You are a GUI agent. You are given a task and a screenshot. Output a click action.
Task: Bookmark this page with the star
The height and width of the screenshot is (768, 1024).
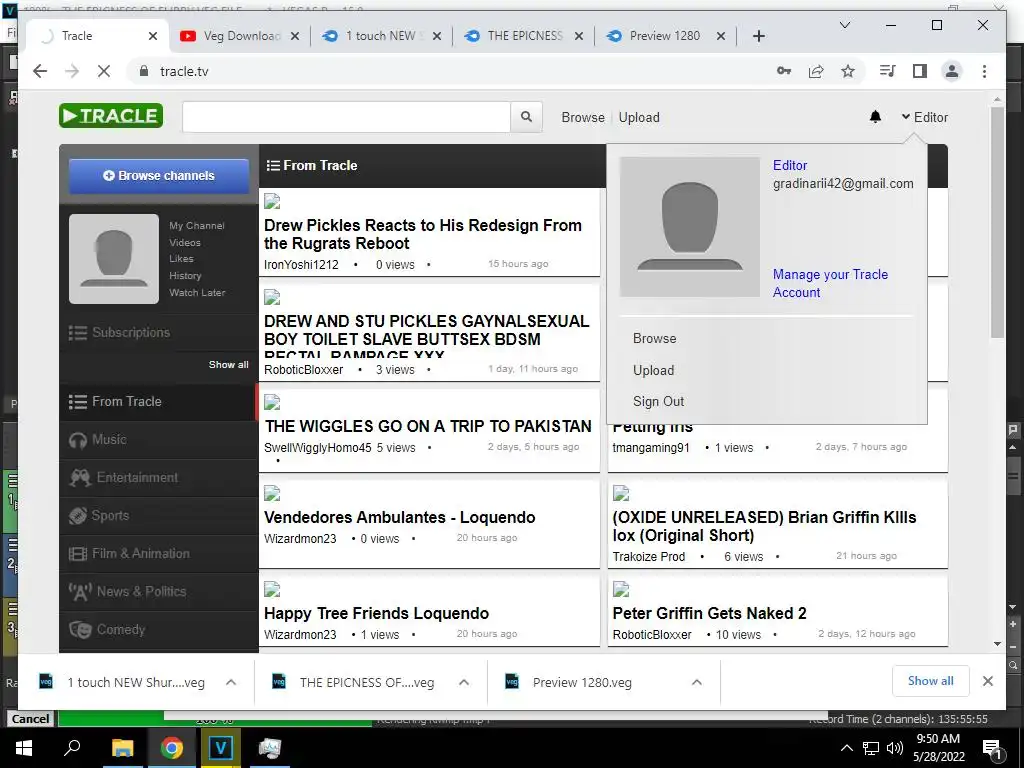(x=848, y=71)
